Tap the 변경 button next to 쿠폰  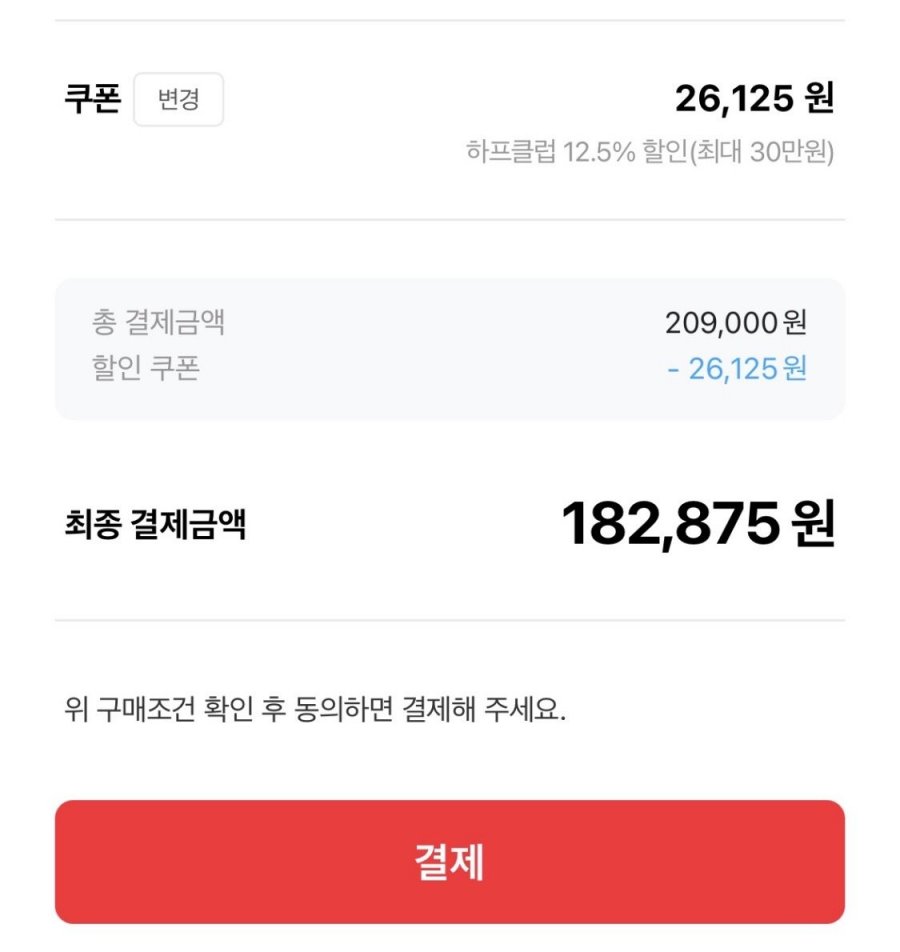(x=178, y=100)
